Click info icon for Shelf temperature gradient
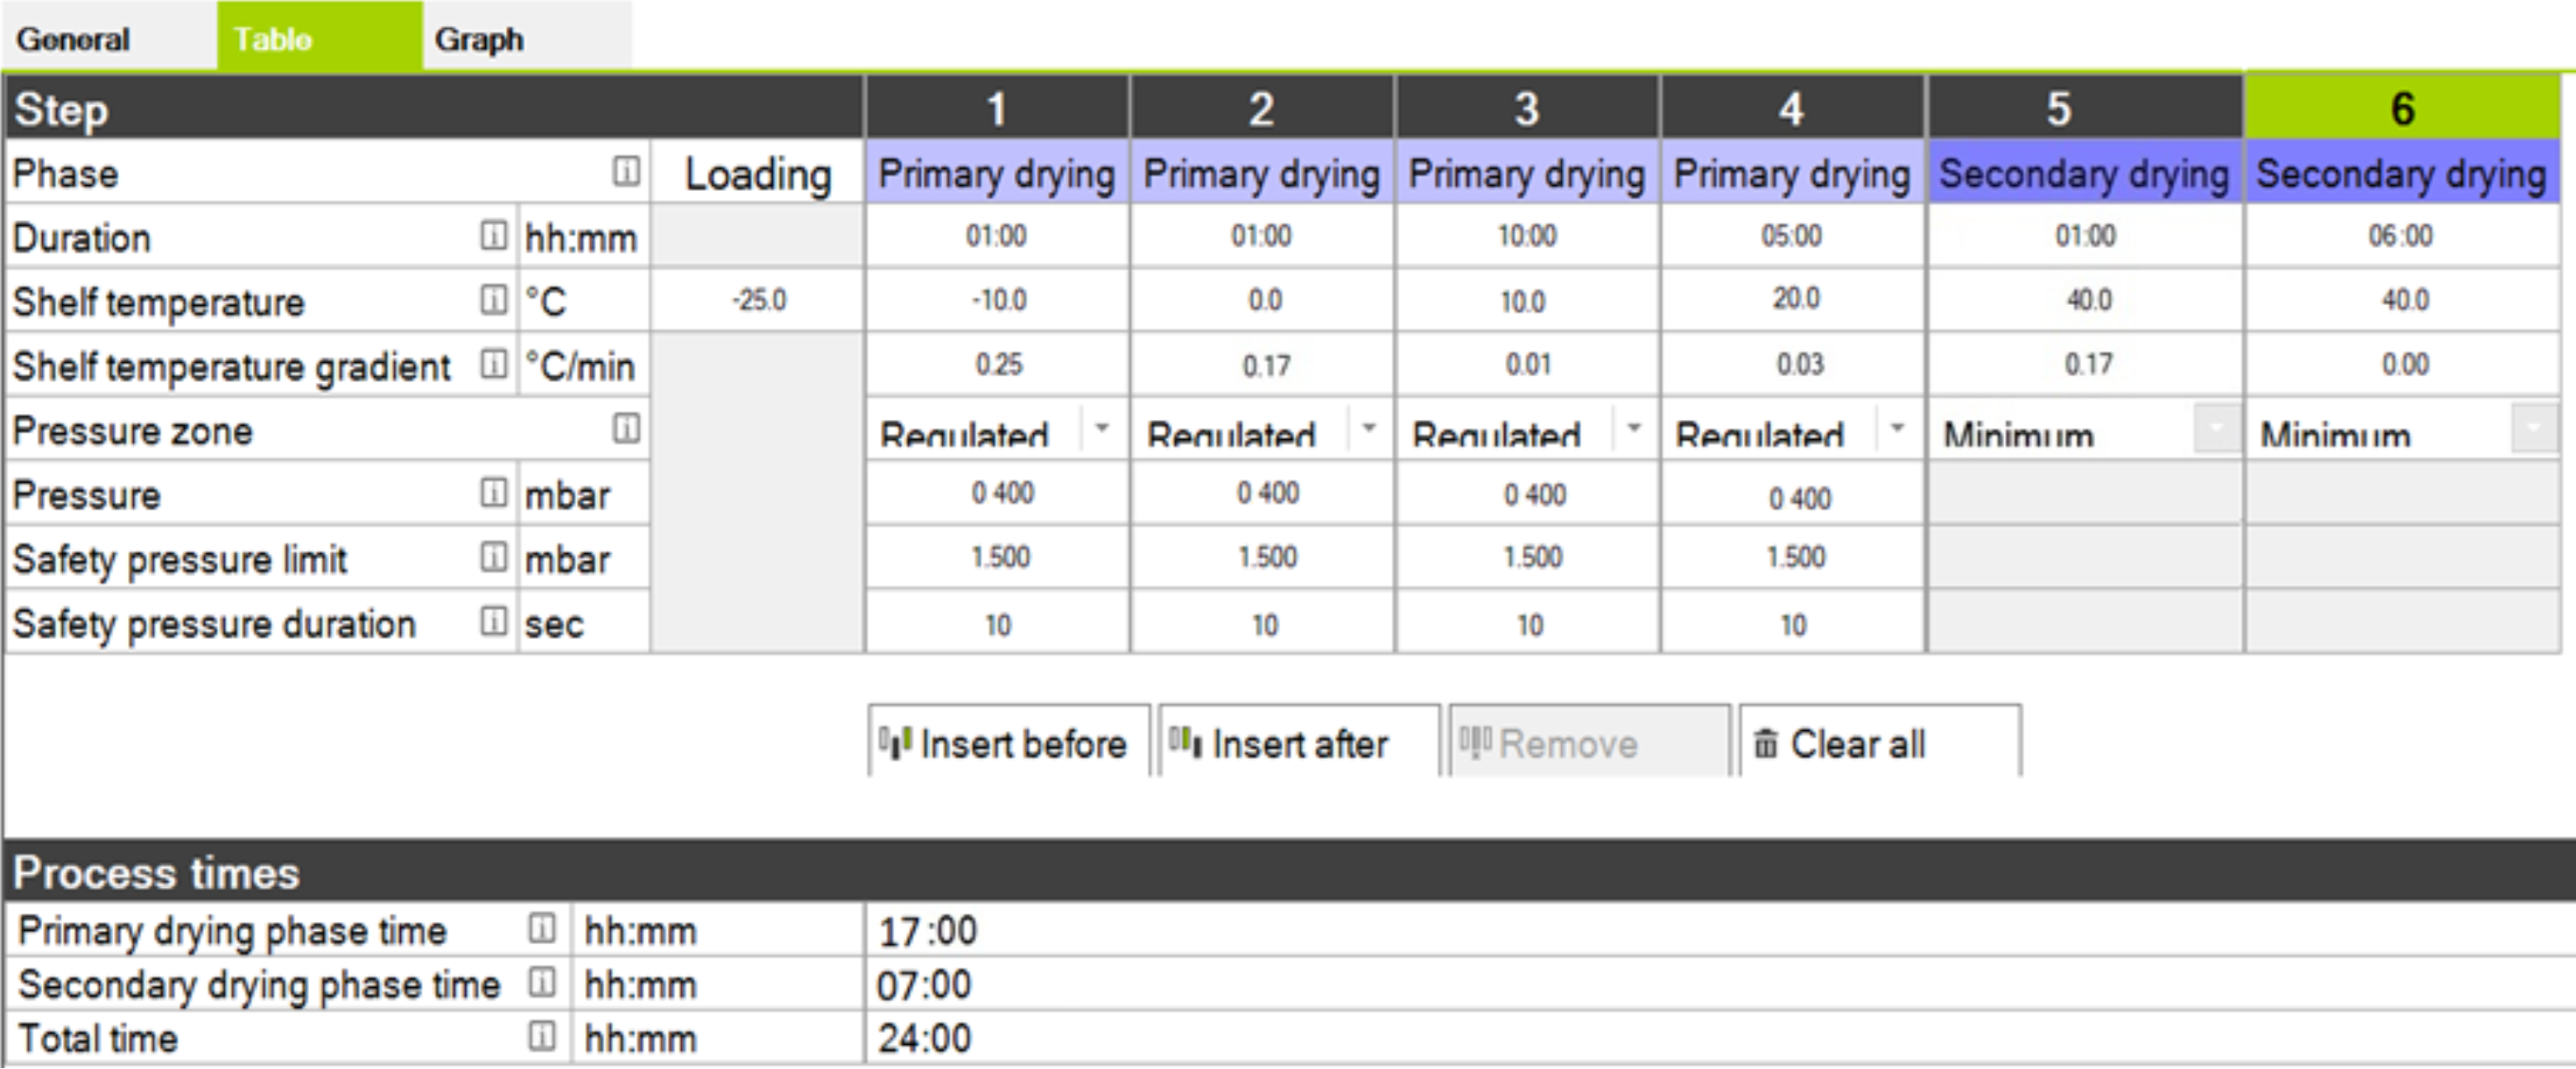This screenshot has width=2576, height=1069. click(493, 364)
